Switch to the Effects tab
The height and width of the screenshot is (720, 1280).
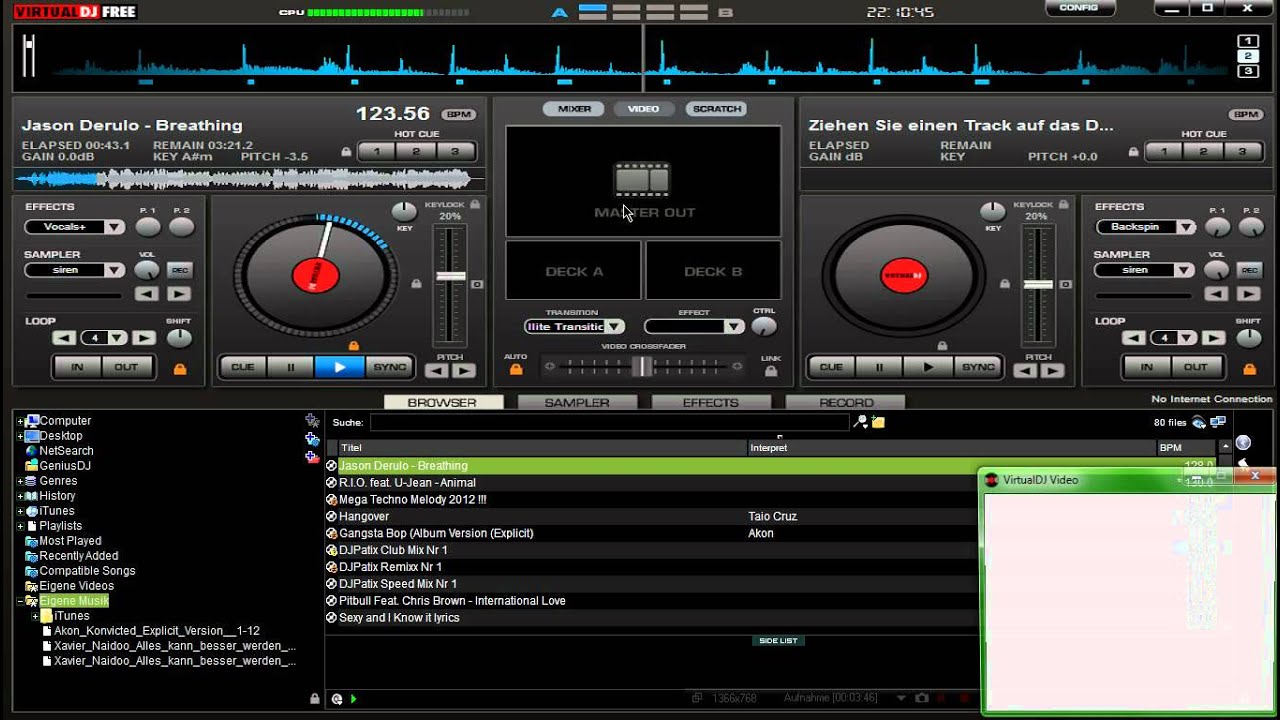click(x=710, y=402)
